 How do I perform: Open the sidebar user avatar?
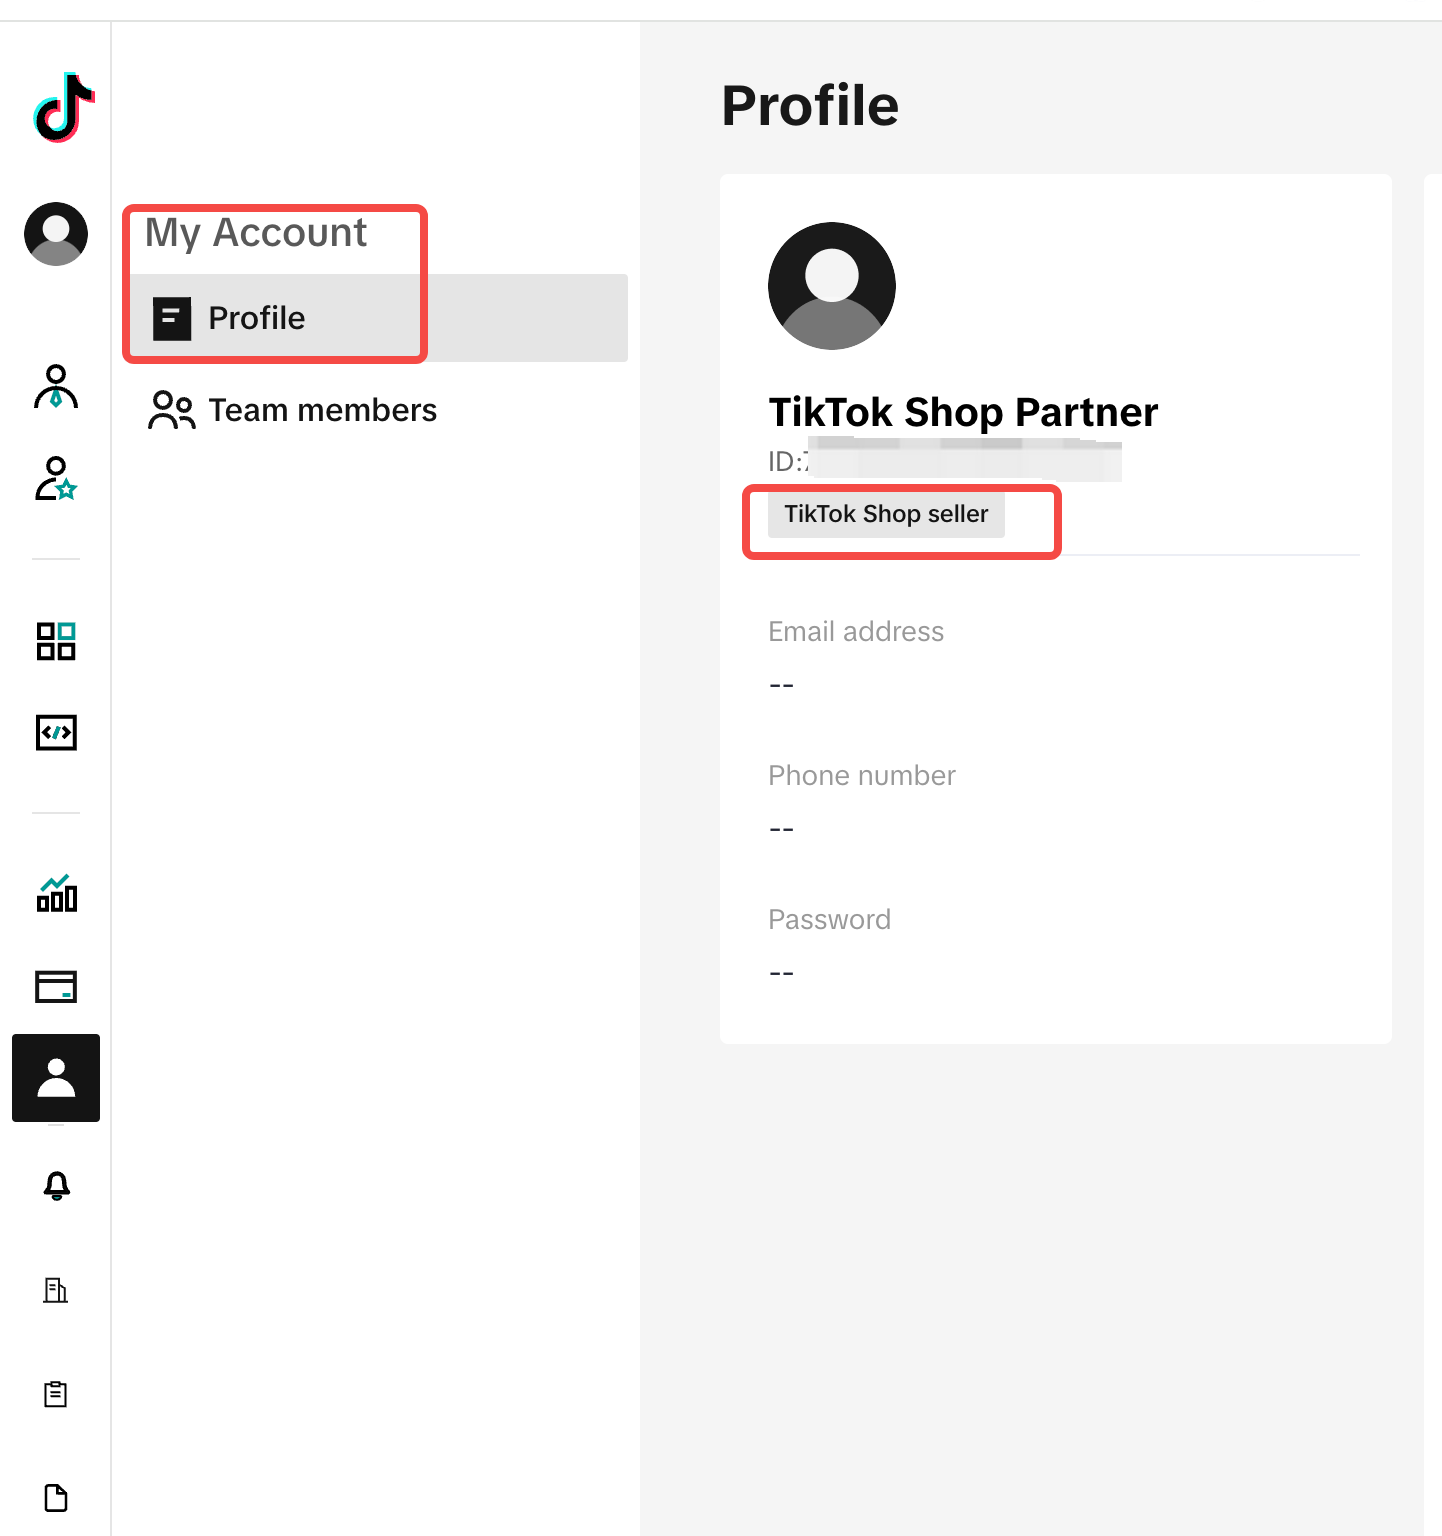[56, 234]
